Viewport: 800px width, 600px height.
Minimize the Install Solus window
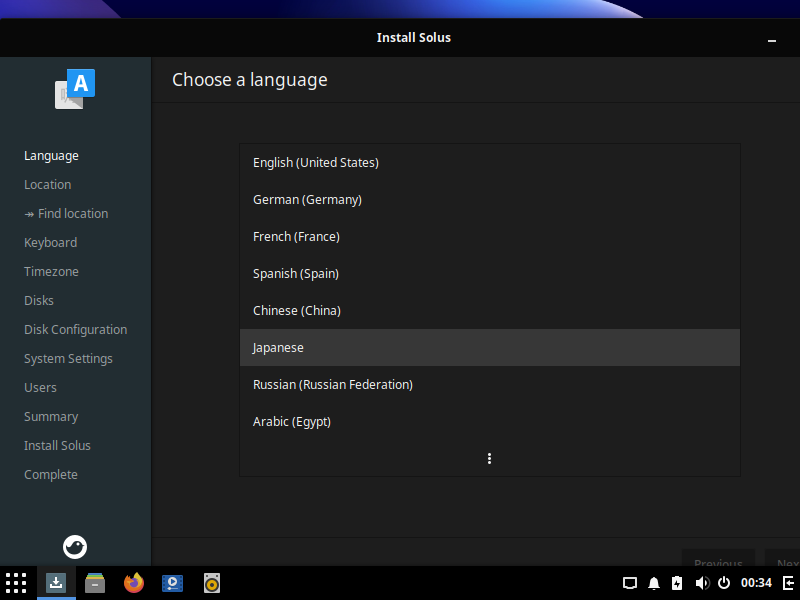[x=772, y=39]
